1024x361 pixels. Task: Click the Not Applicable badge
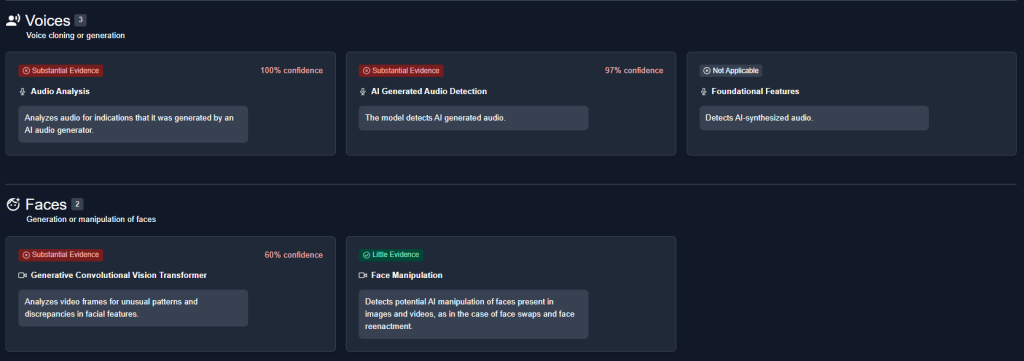731,71
